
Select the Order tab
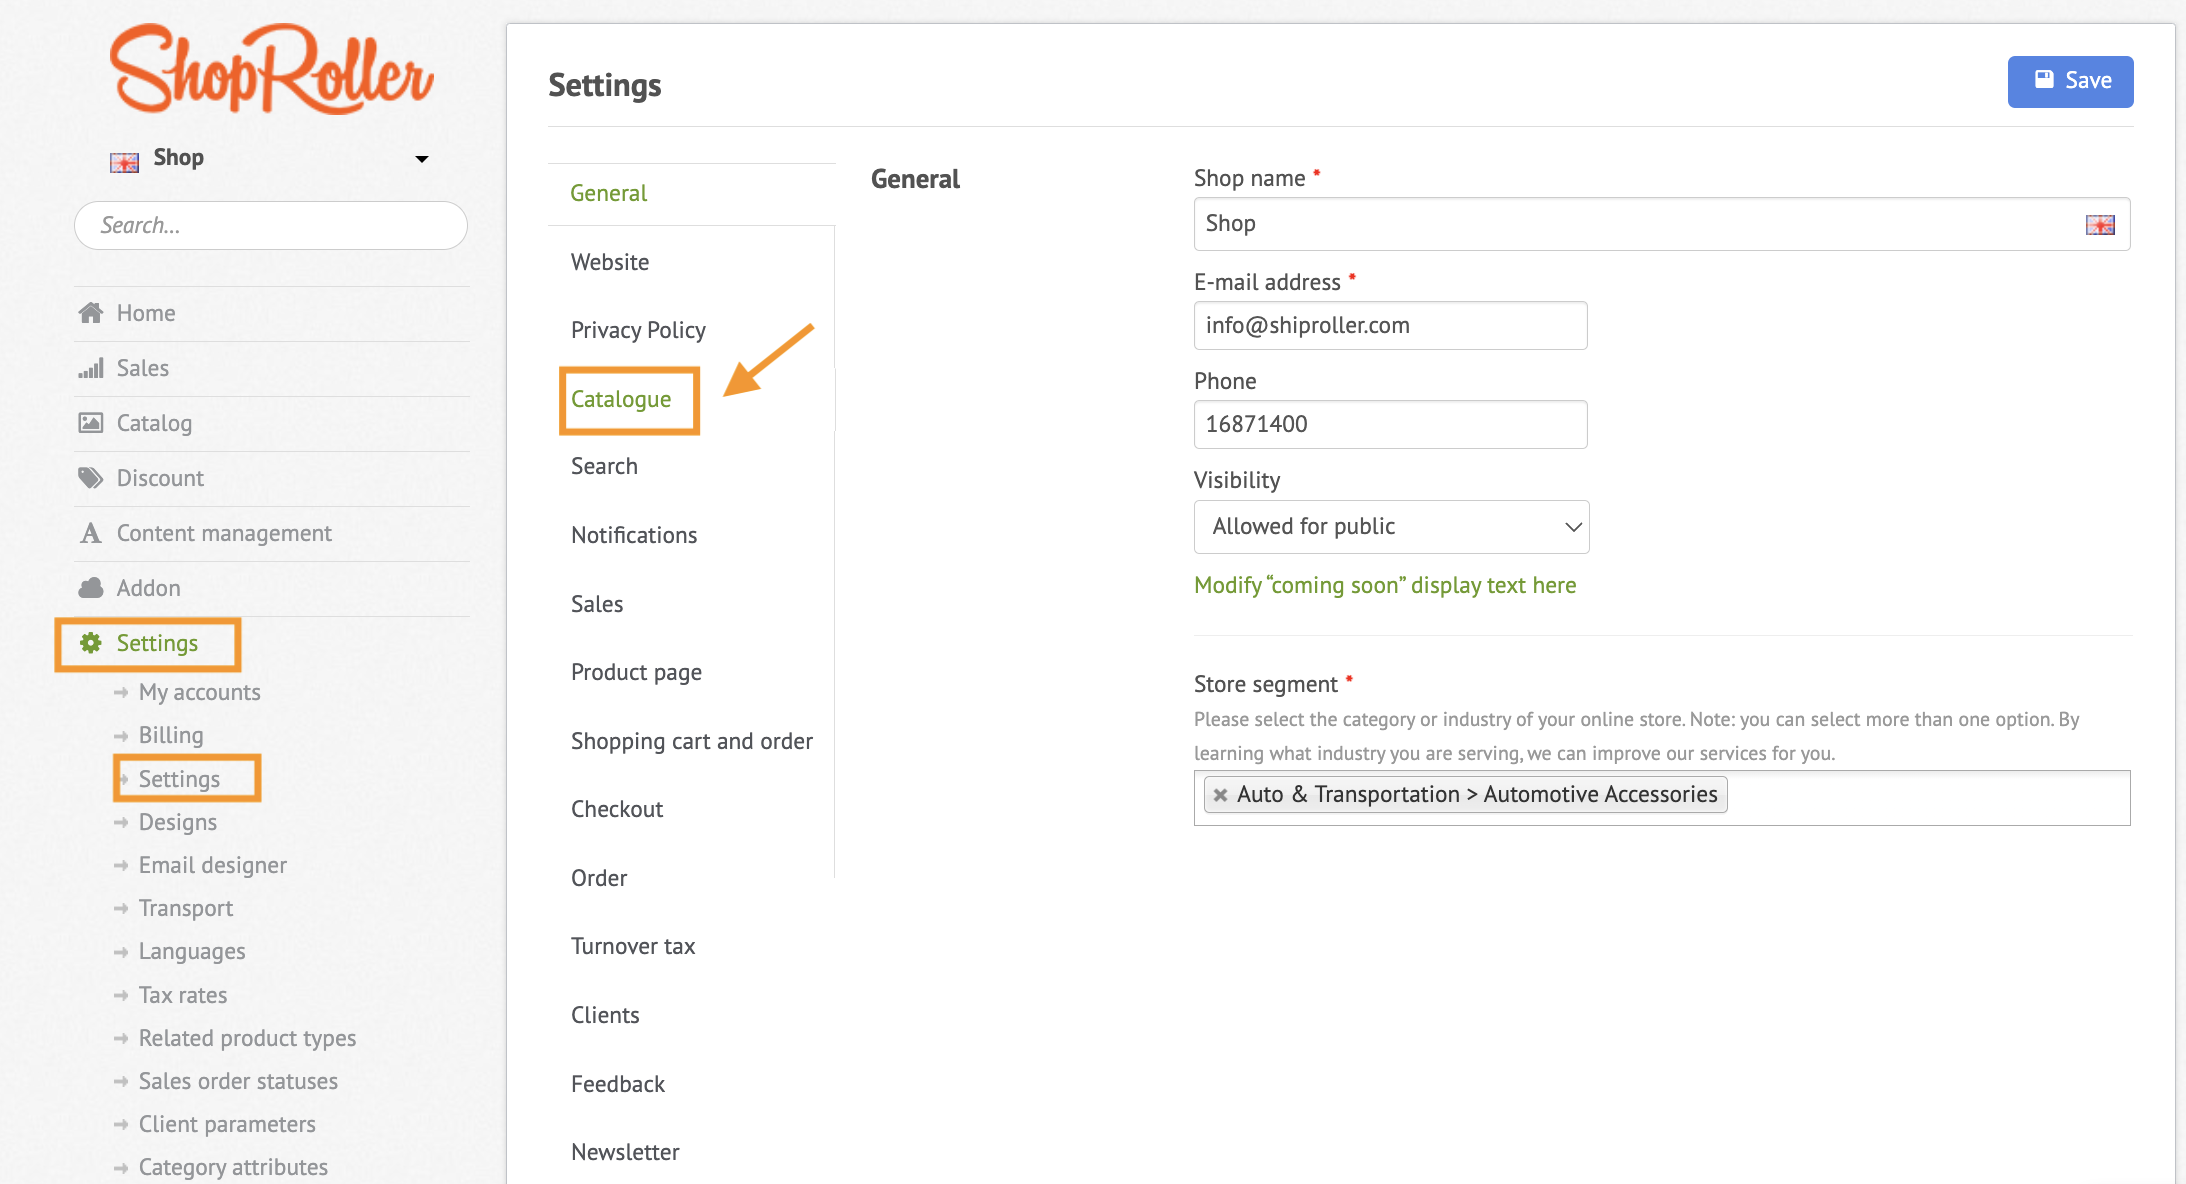(x=599, y=878)
